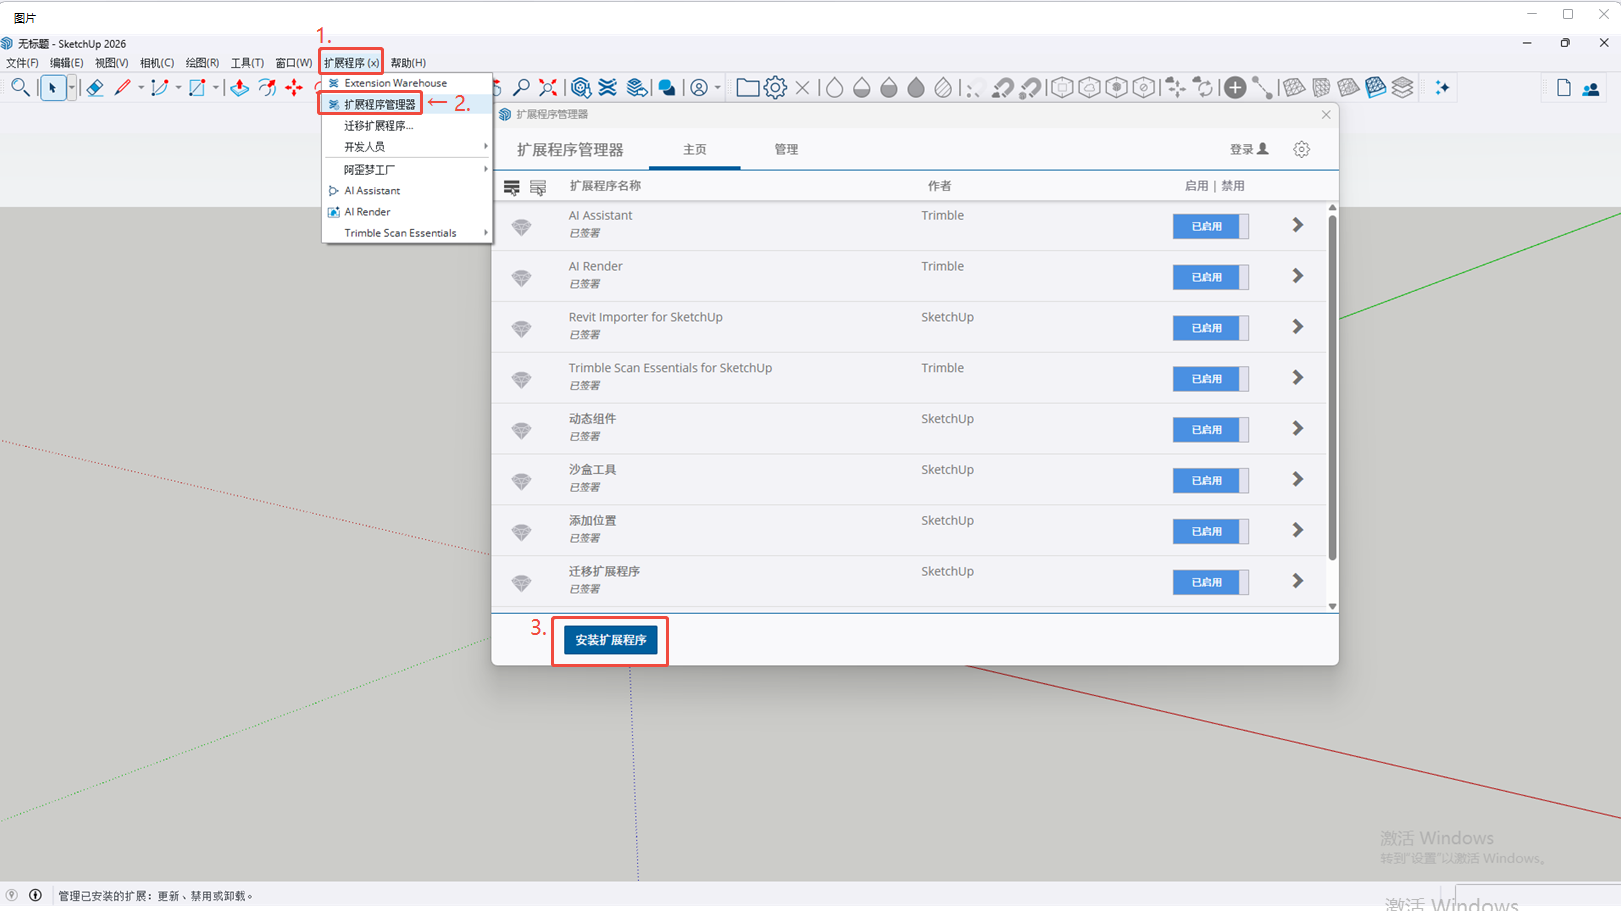Image resolution: width=1621 pixels, height=911 pixels.
Task: Toggle the AI Assistant enabled switch
Action: [x=1210, y=226]
